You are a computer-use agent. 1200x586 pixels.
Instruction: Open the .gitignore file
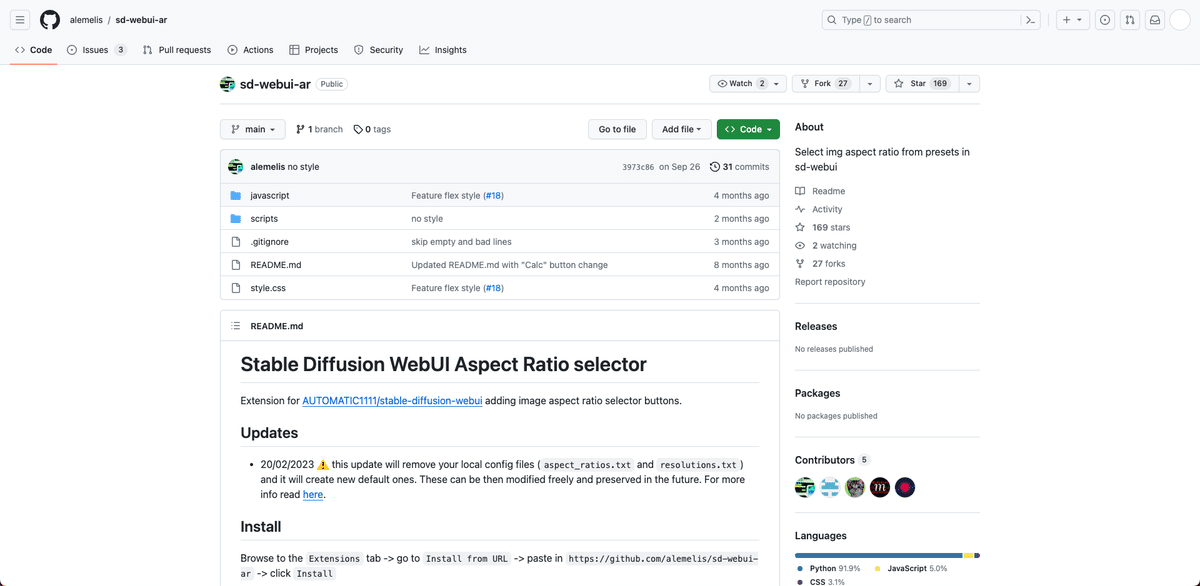(270, 242)
